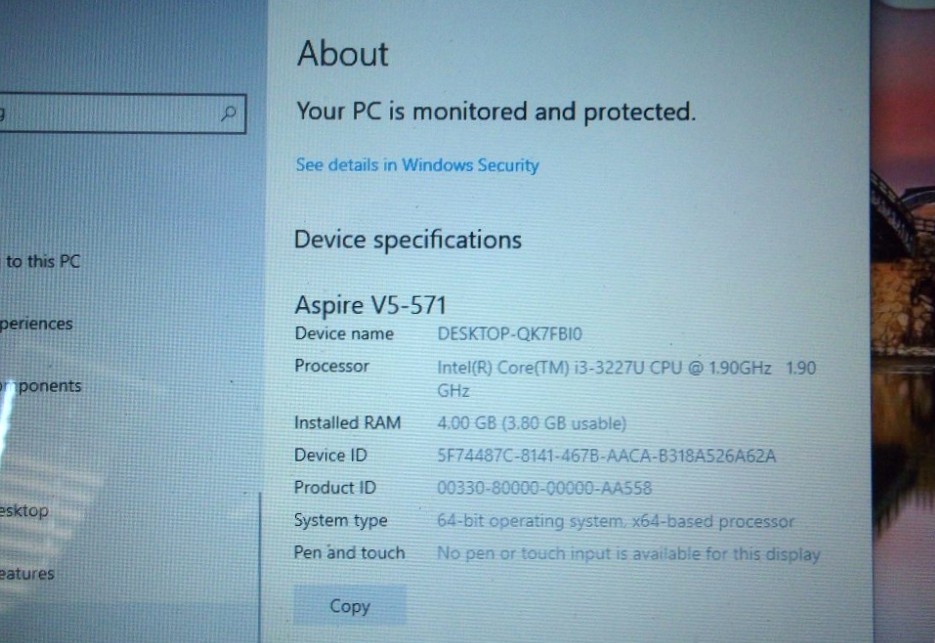The width and height of the screenshot is (935, 643).
Task: Click the magnifier icon in the settings search box
Action: point(229,113)
